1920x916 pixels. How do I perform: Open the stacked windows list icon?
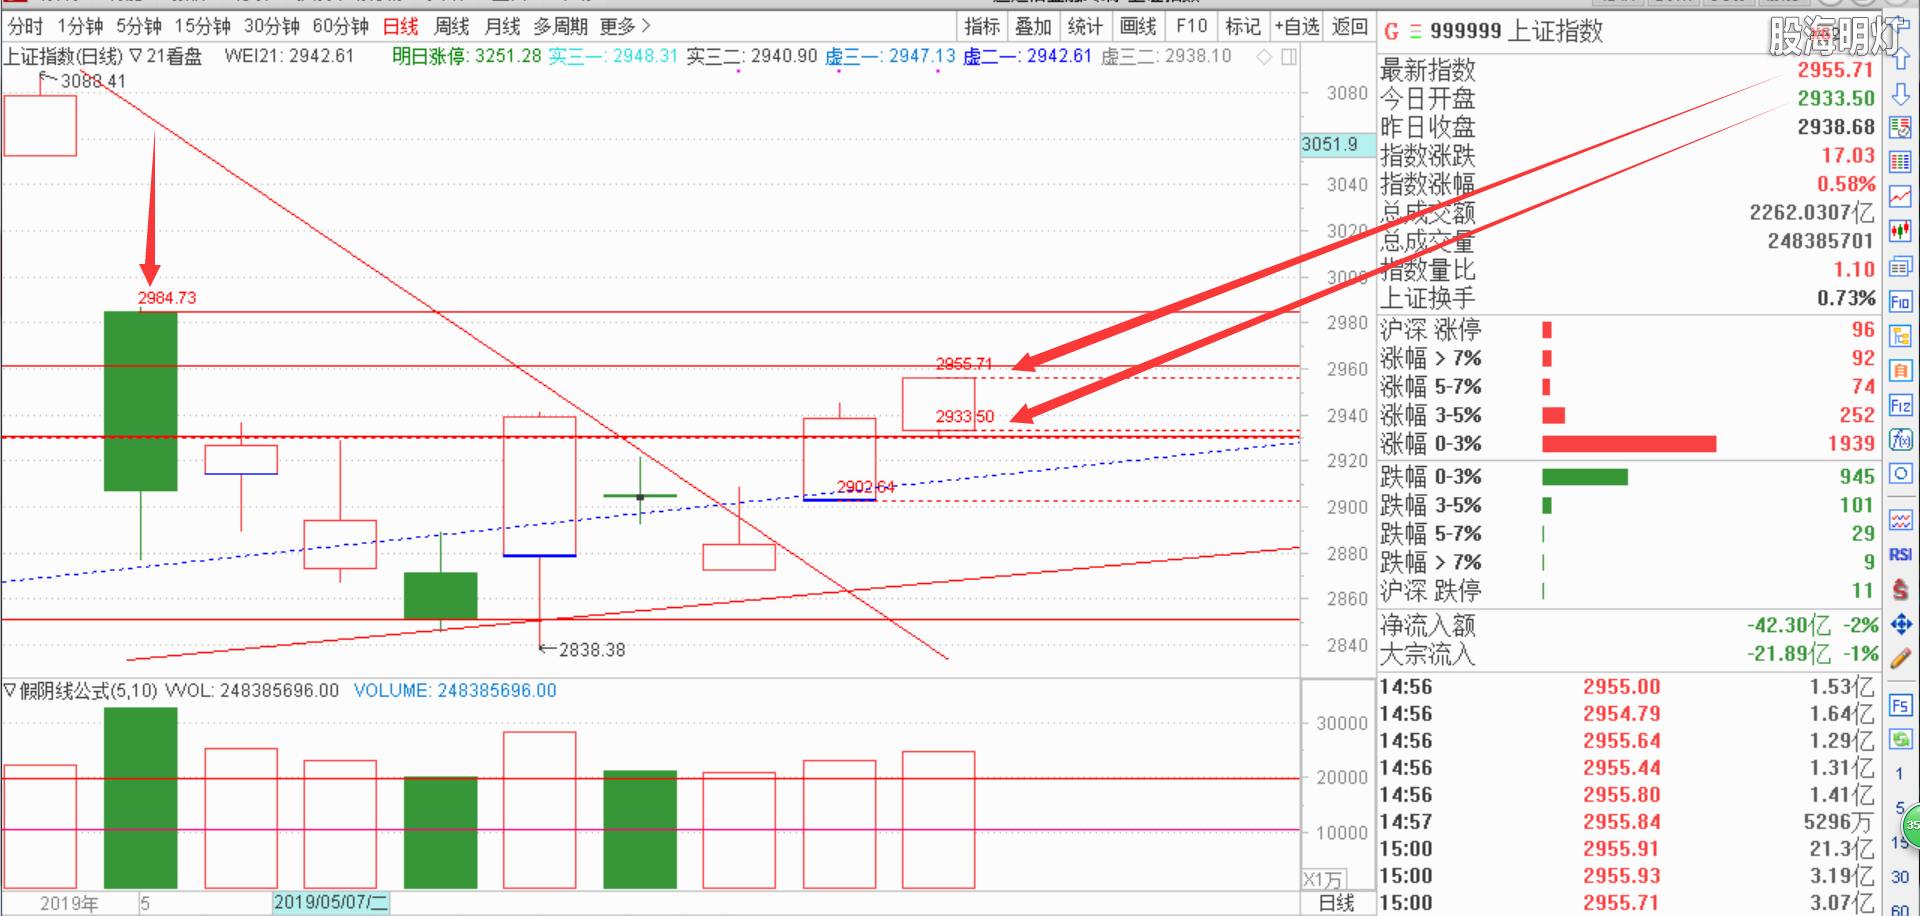(x=1900, y=267)
